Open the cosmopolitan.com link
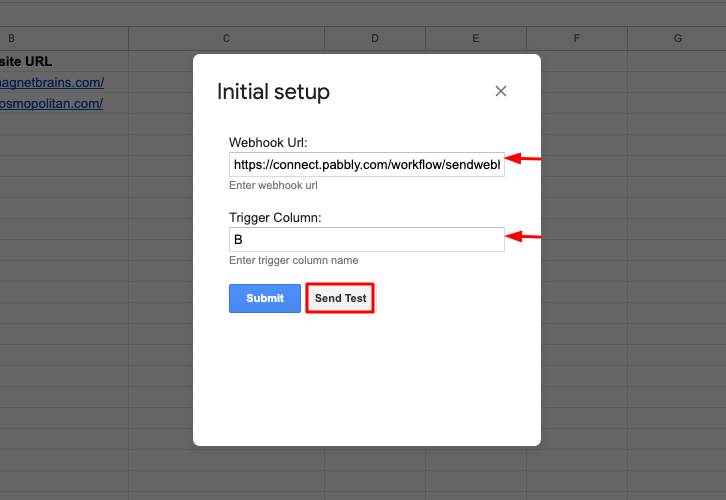Viewport: 726px width, 500px height. [x=52, y=103]
